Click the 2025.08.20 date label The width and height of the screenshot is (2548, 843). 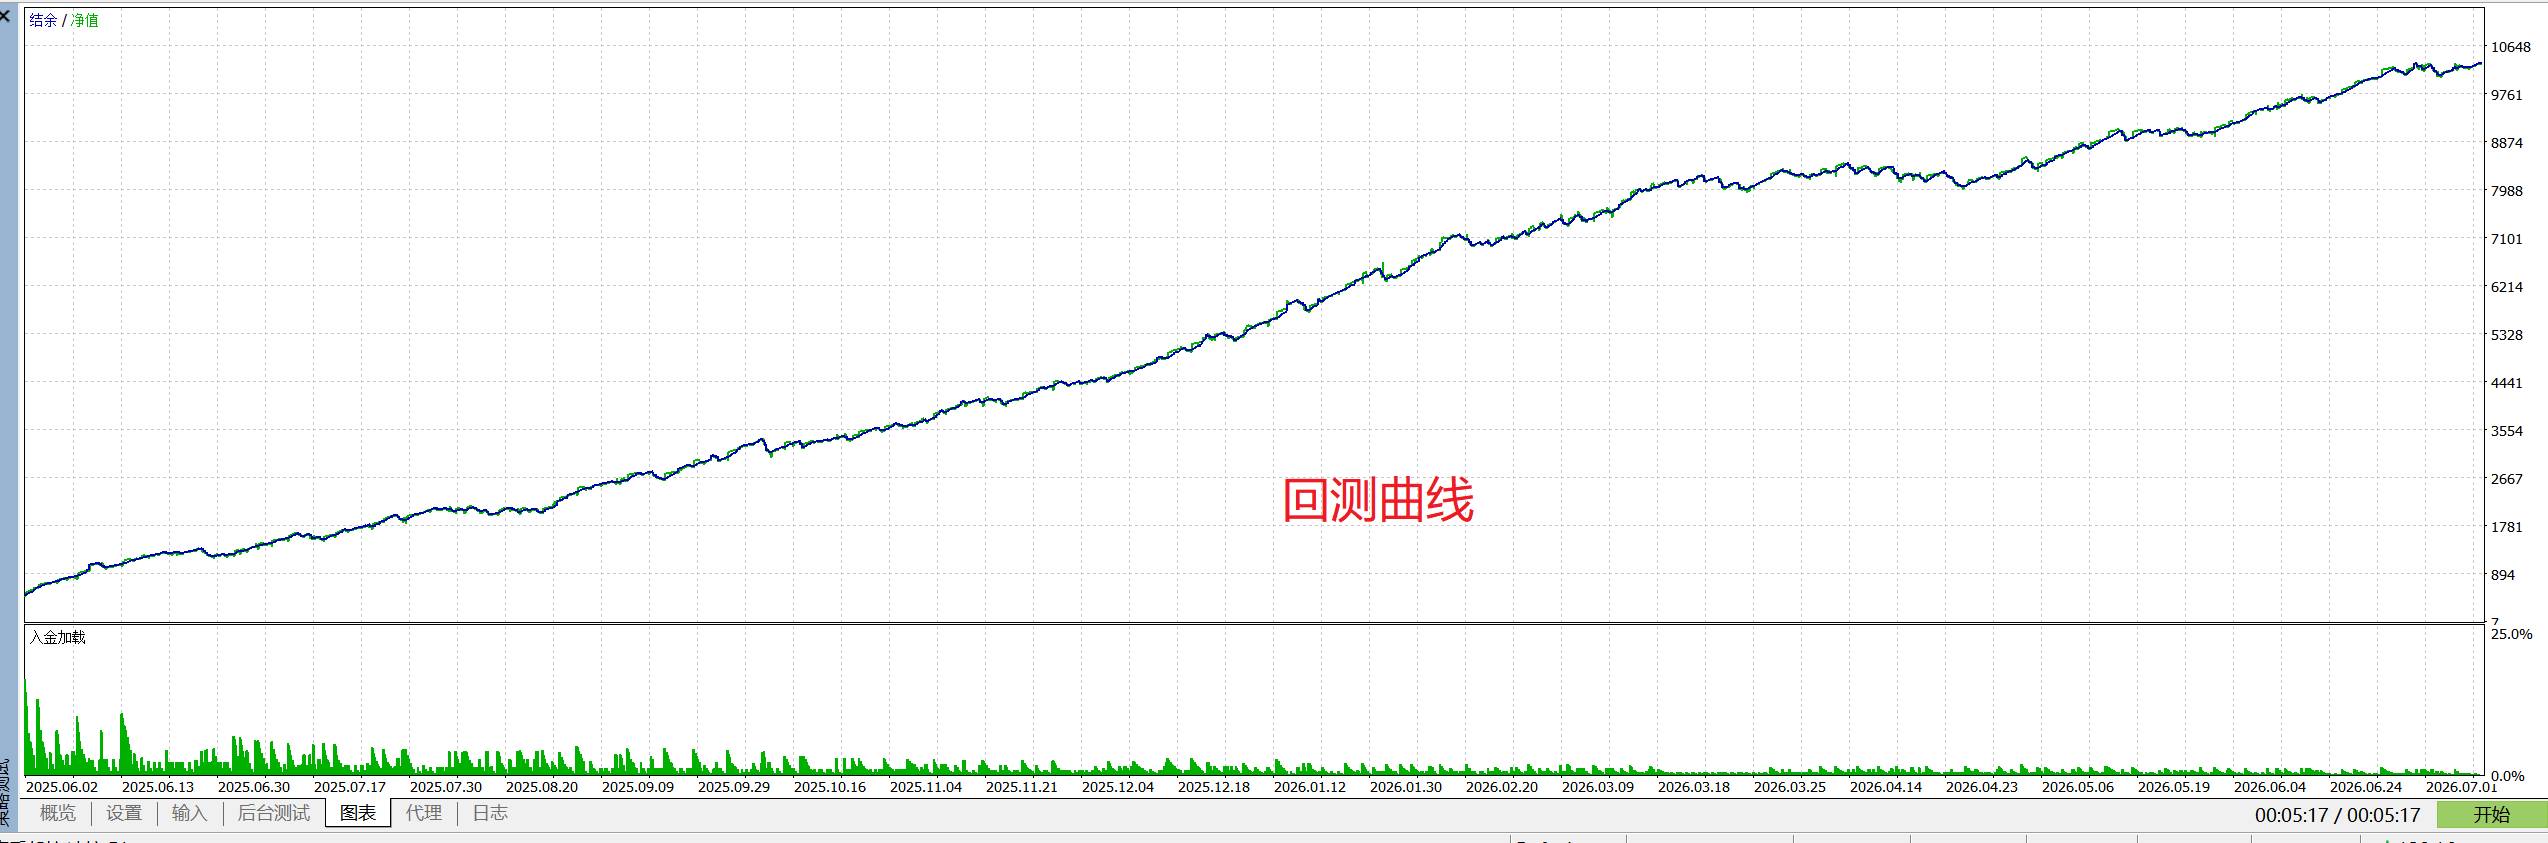pyautogui.click(x=542, y=787)
